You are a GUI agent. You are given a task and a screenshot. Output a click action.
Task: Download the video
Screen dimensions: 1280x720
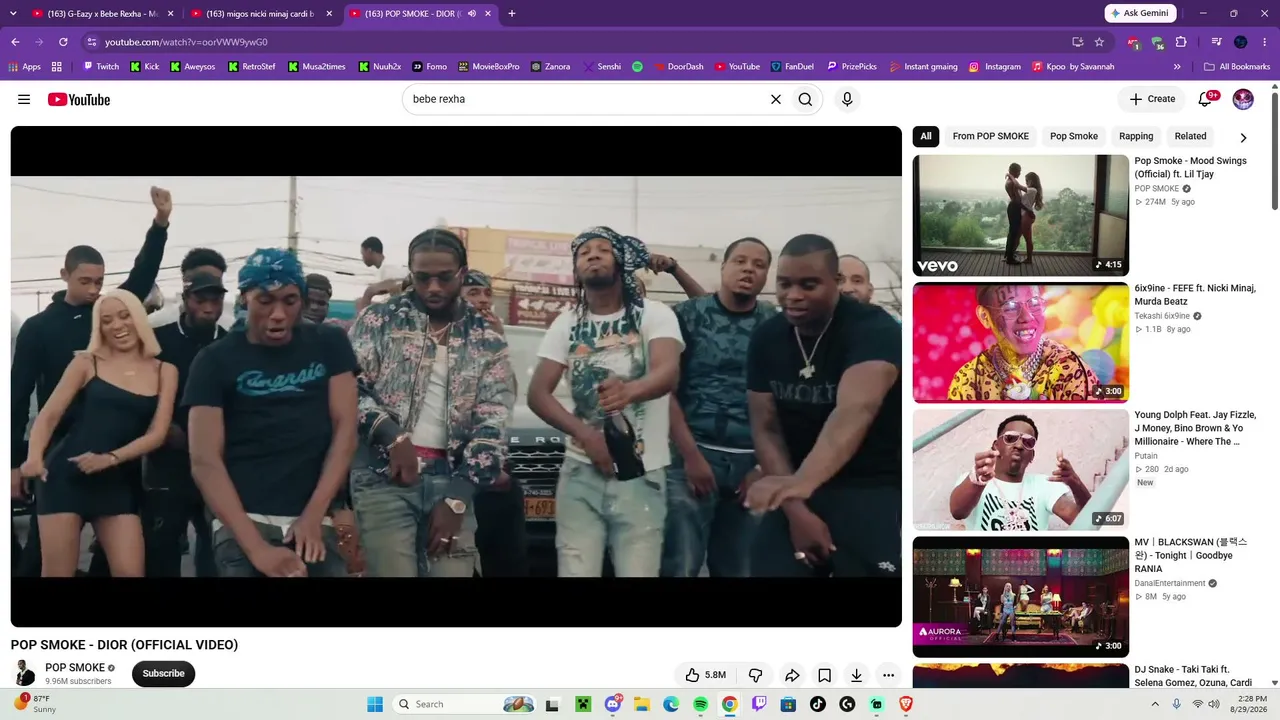pos(856,675)
